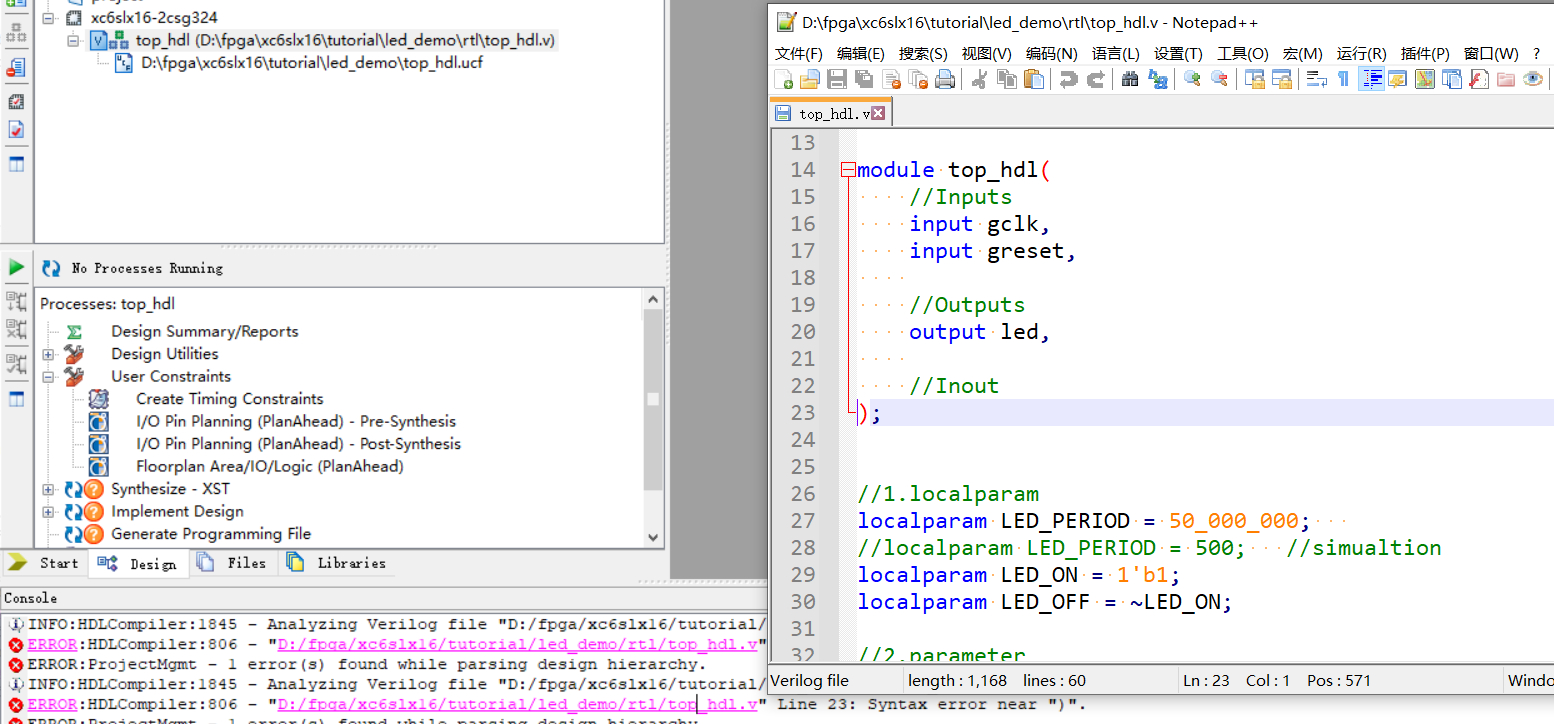Click the Verilog file status bar label
The image size is (1554, 724).
[x=809, y=681]
